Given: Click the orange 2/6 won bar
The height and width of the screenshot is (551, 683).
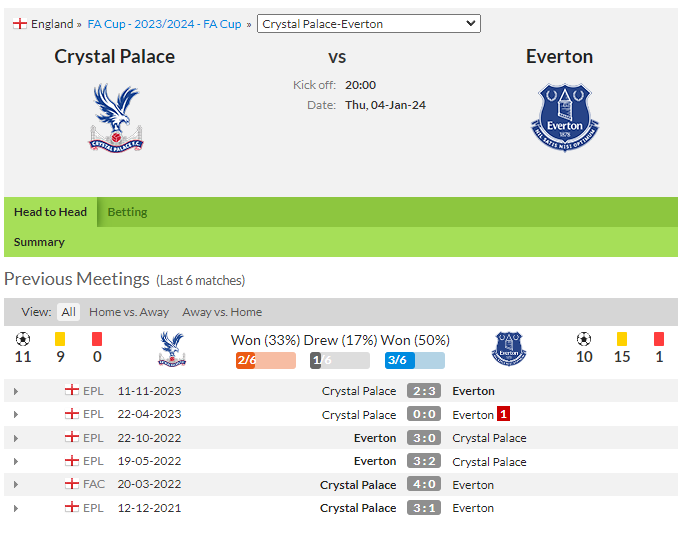Looking at the screenshot, I should [x=266, y=360].
